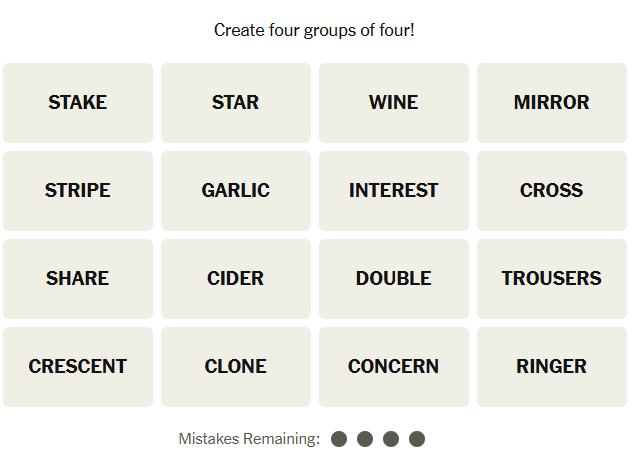Select the STRIPE word tile
Viewport: 634px width, 451px height.
pyautogui.click(x=78, y=191)
